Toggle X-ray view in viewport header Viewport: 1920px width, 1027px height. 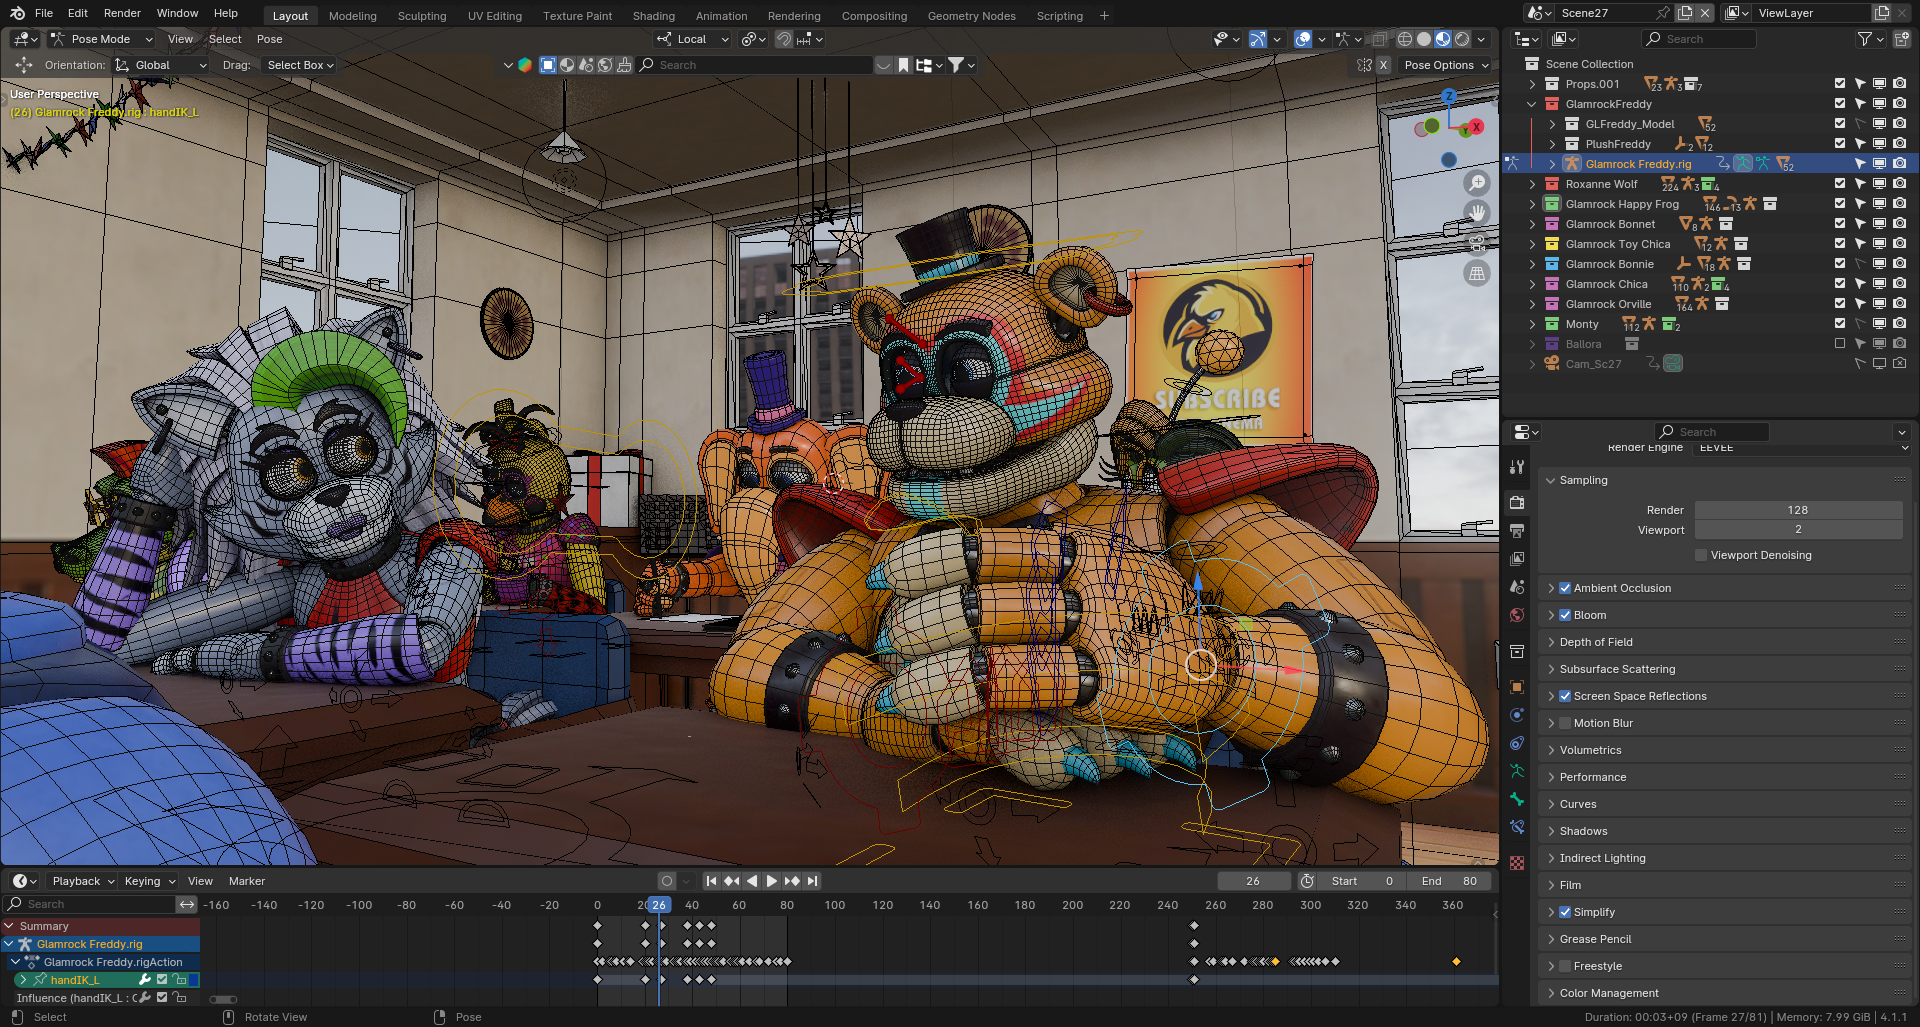click(x=1379, y=39)
